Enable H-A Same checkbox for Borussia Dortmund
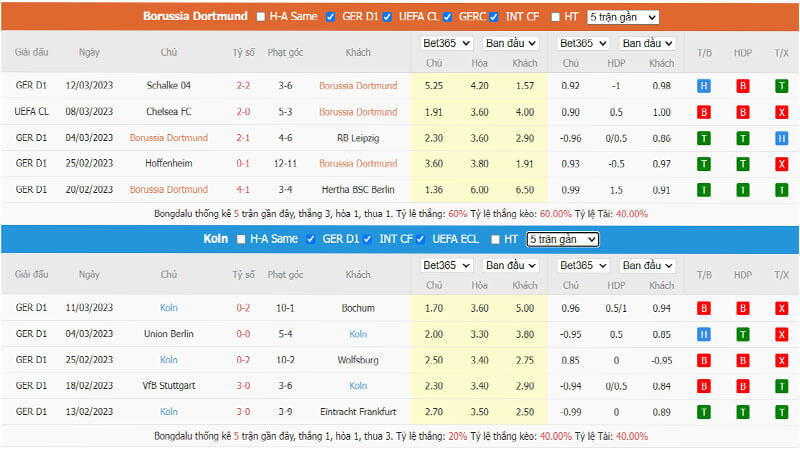This screenshot has width=800, height=451. click(261, 17)
